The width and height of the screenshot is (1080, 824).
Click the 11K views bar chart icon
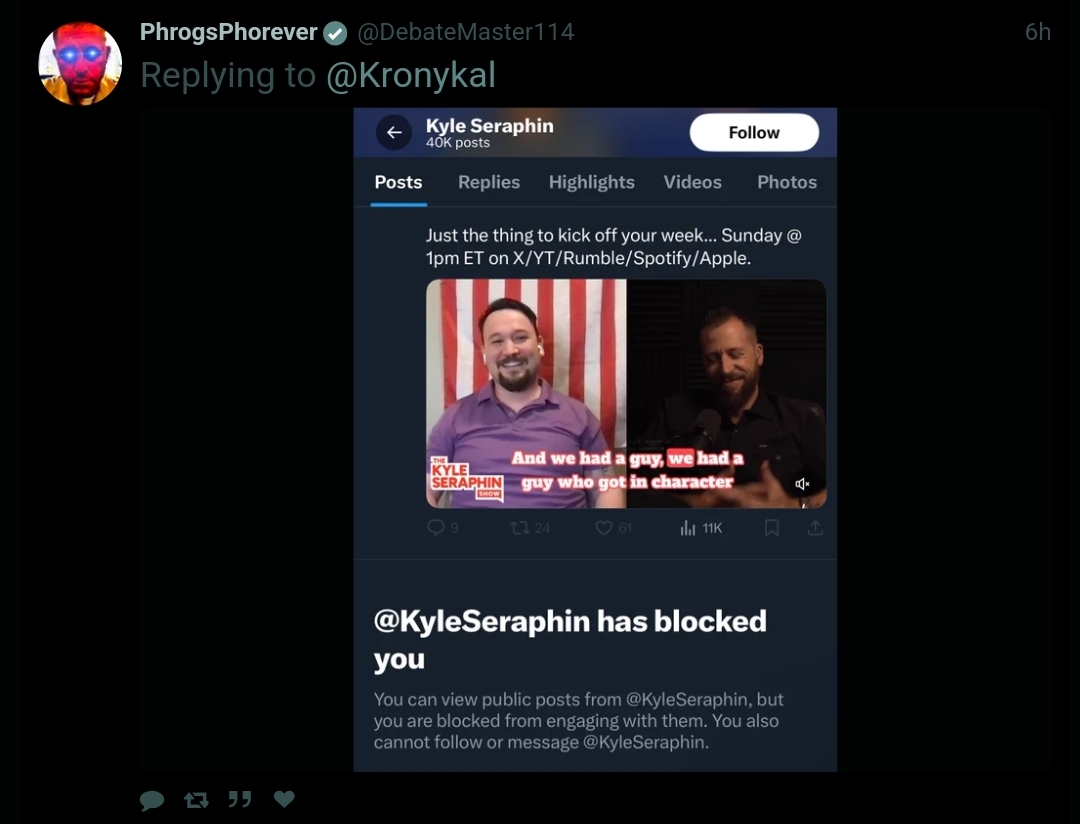pyautogui.click(x=687, y=528)
